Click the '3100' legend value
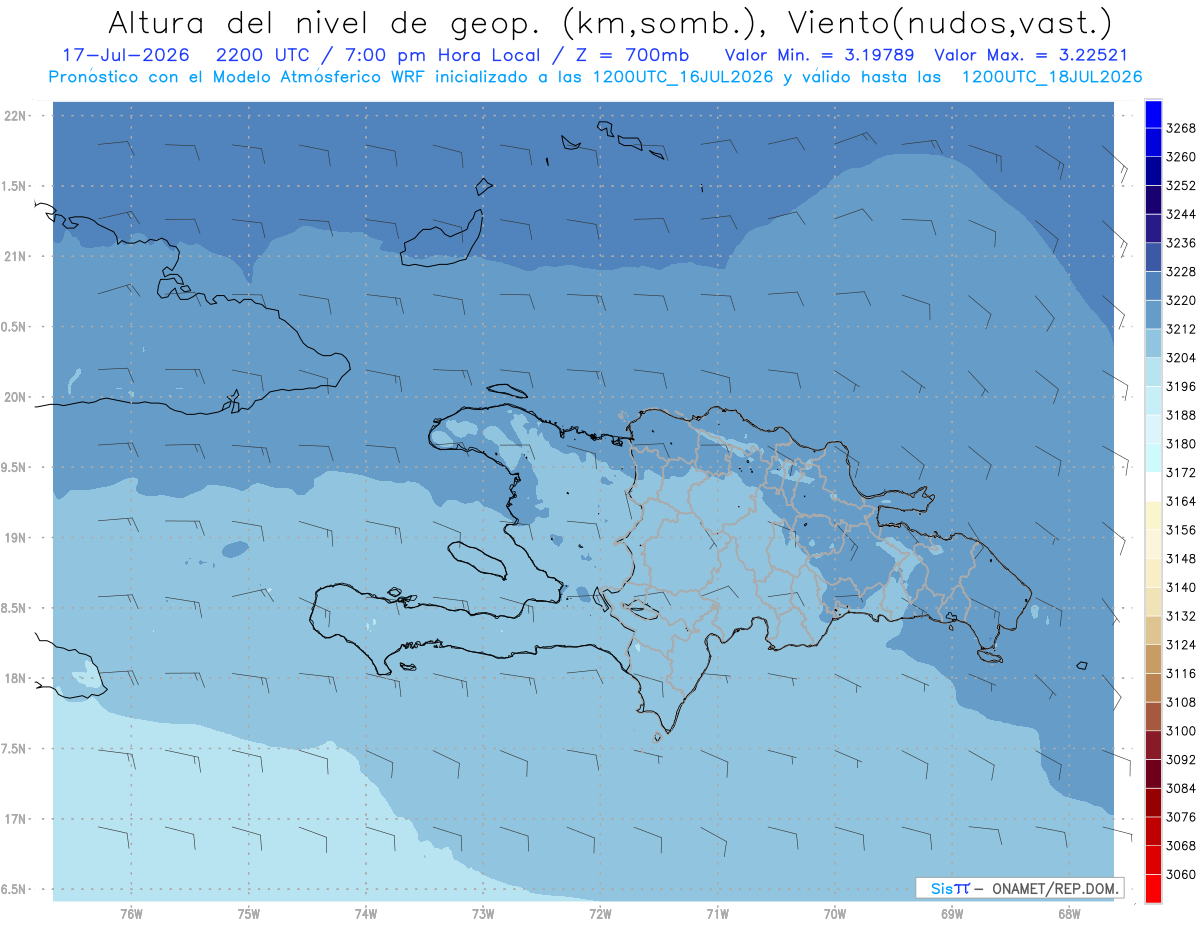1200x927 pixels. pyautogui.click(x=1181, y=731)
